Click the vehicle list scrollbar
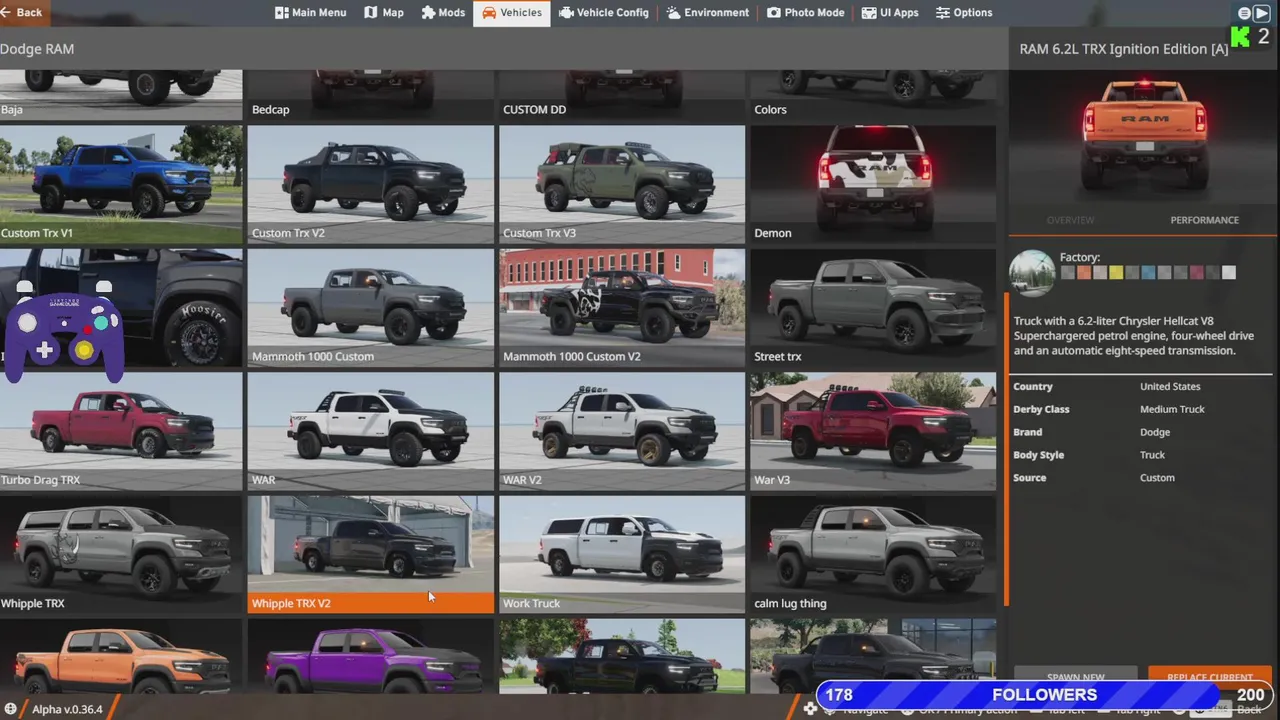This screenshot has height=720, width=1280. (x=1005, y=448)
